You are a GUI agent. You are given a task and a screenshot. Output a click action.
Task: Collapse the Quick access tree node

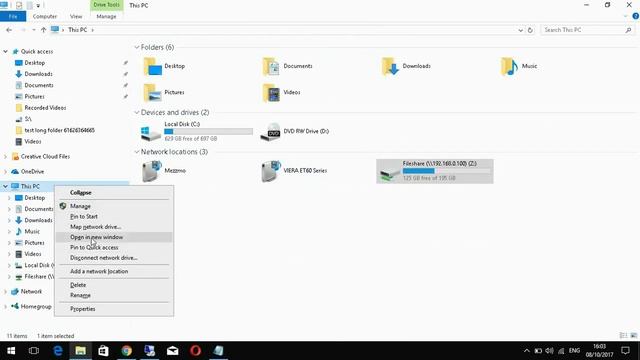[x=5, y=51]
